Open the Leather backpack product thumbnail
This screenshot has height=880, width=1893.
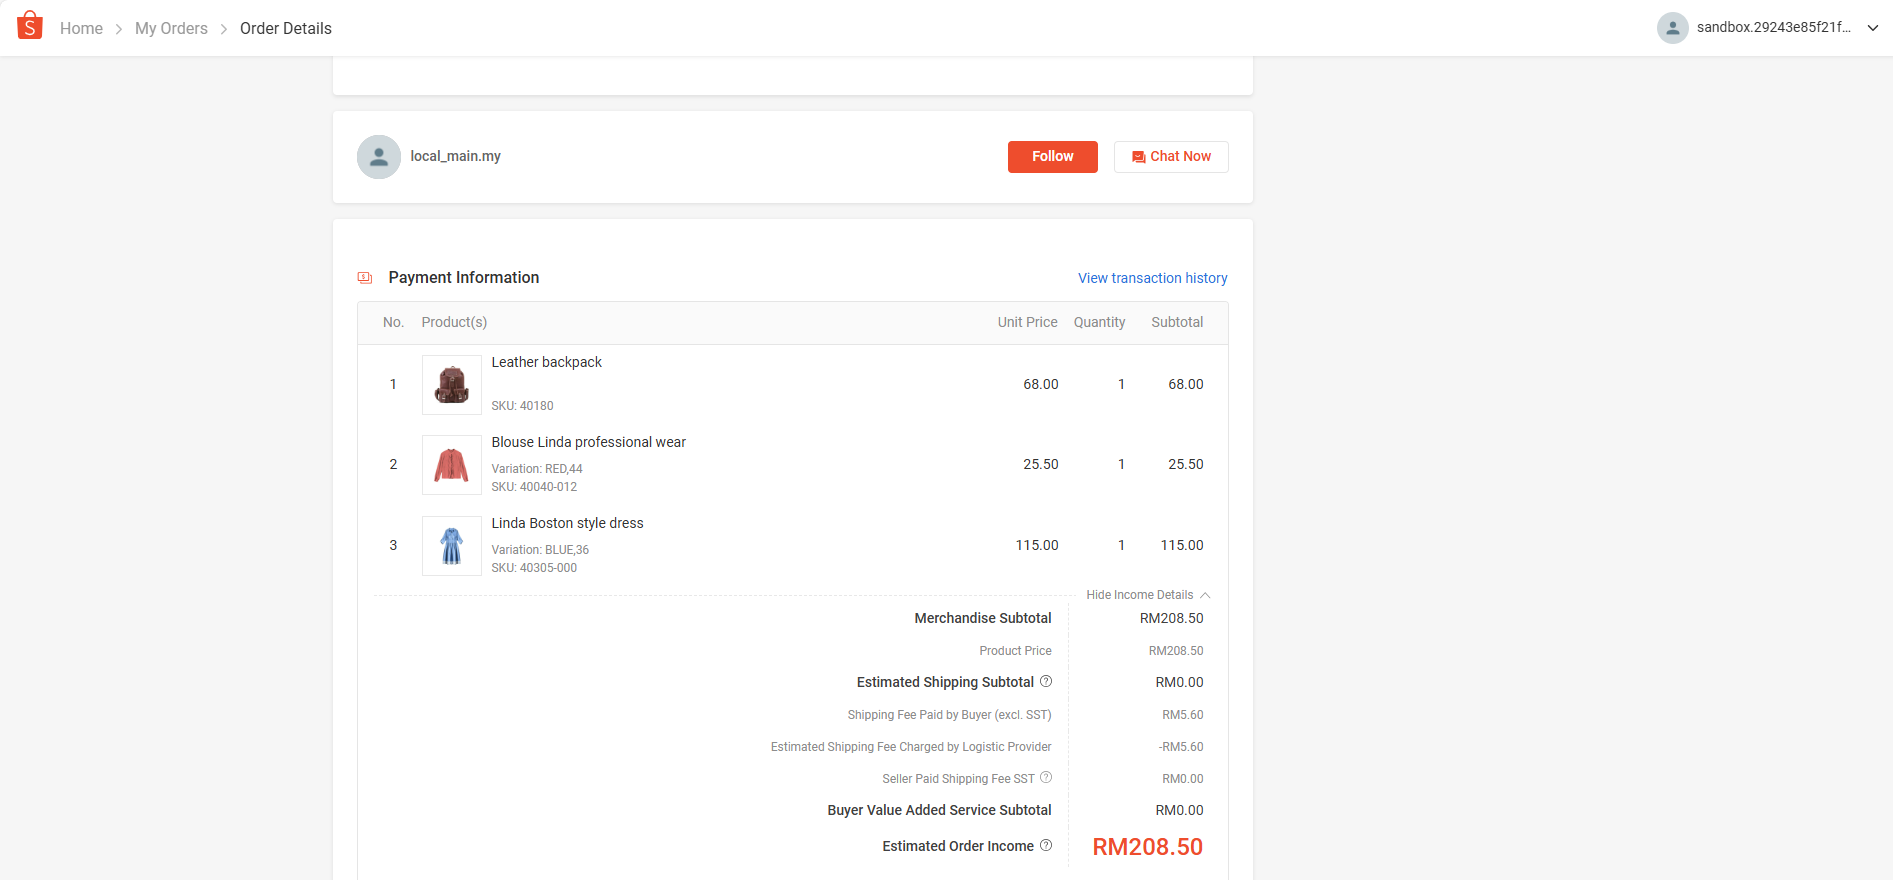click(x=452, y=385)
